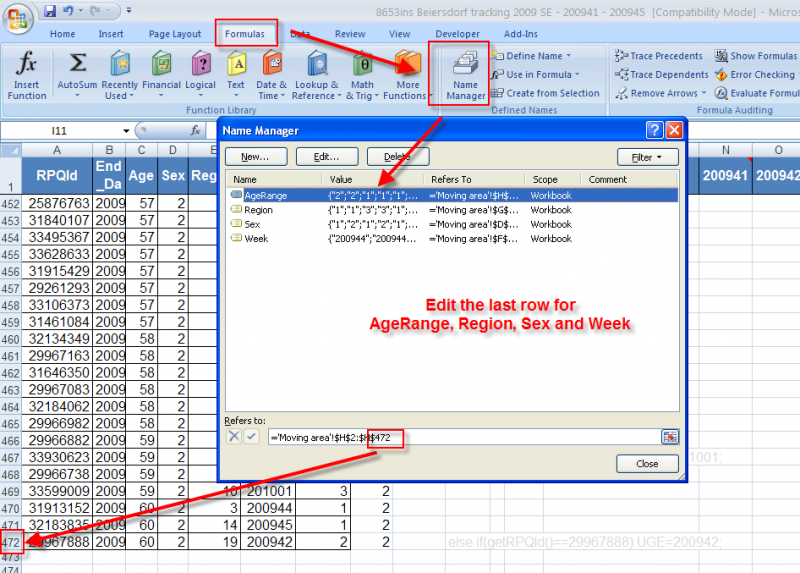The width and height of the screenshot is (800, 573).
Task: Click the Insert Function icon
Action: pos(27,66)
